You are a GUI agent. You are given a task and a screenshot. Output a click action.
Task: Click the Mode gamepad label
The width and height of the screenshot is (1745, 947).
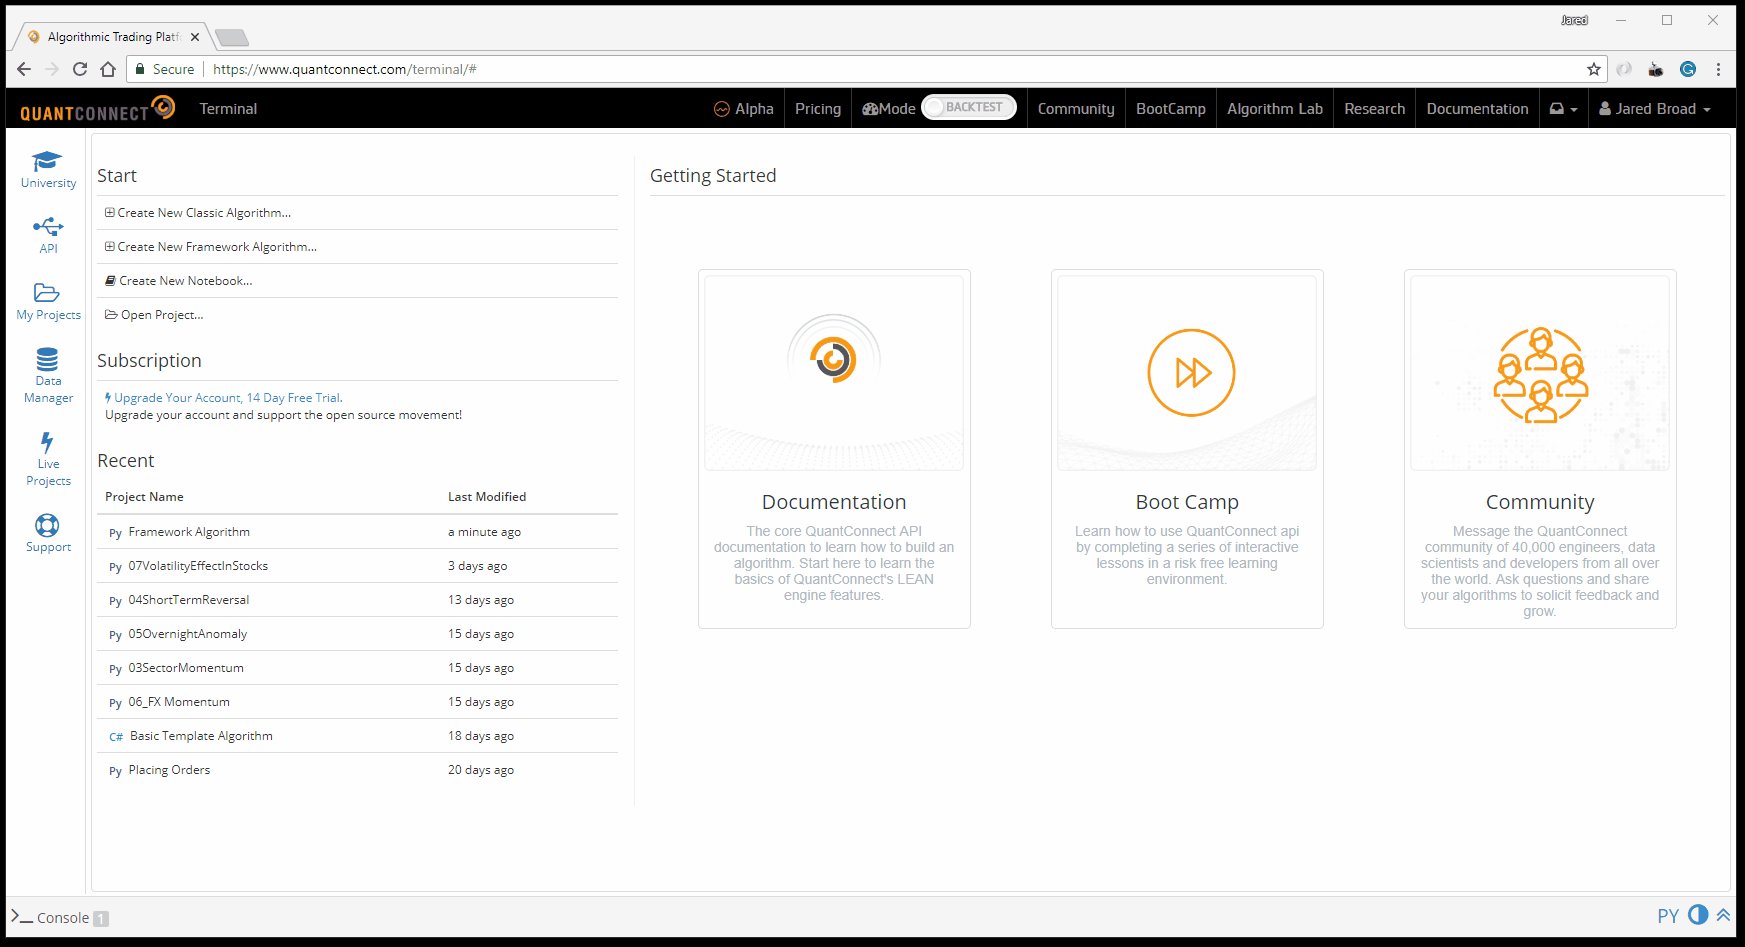[x=889, y=109]
